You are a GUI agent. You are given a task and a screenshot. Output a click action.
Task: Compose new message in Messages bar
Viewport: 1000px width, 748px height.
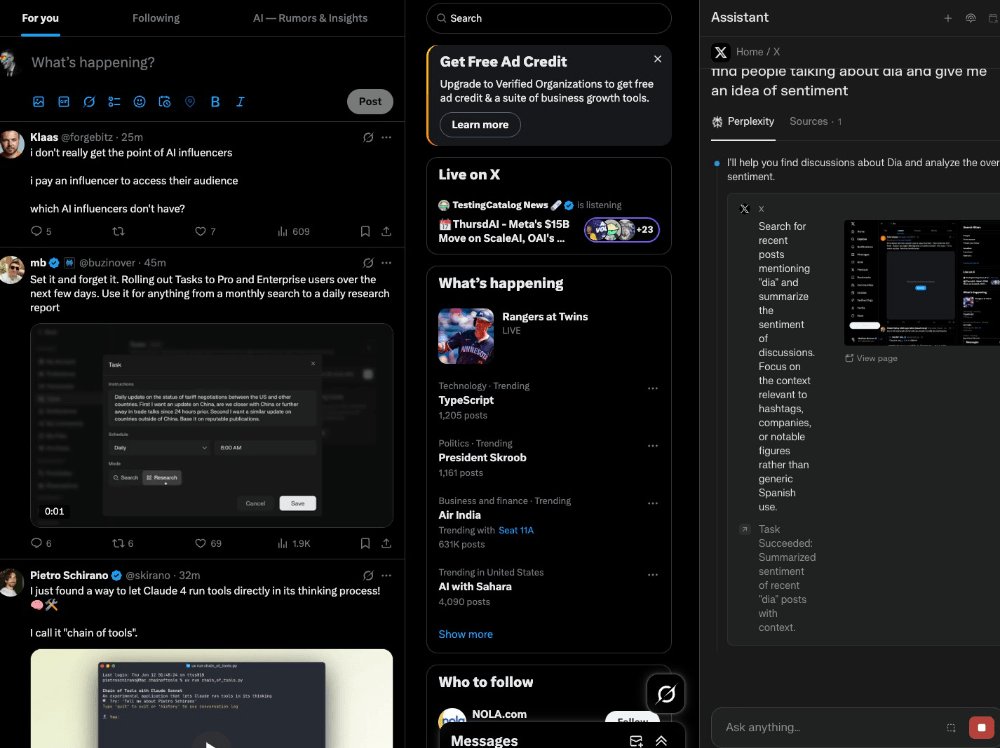point(636,740)
